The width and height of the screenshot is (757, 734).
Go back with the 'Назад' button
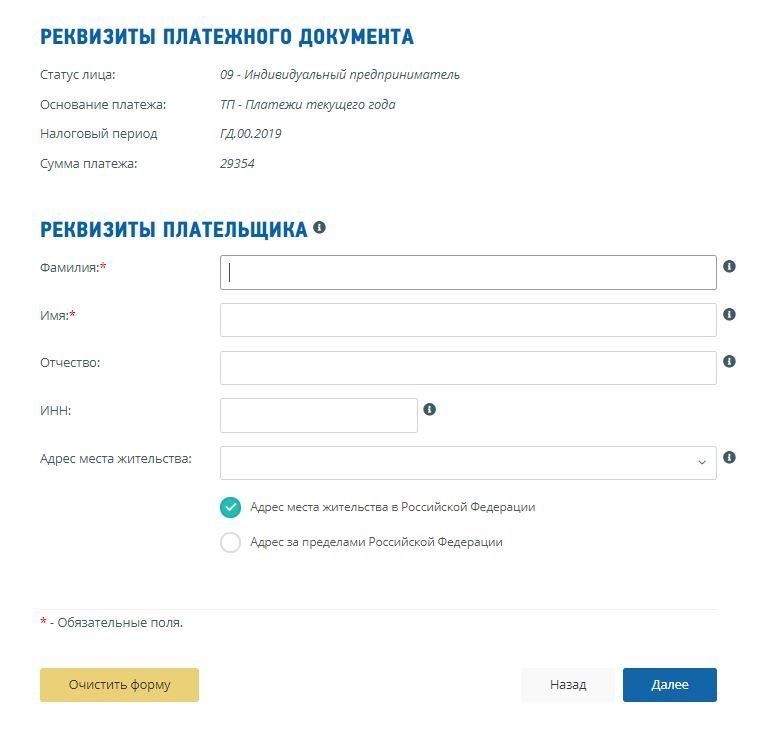568,685
